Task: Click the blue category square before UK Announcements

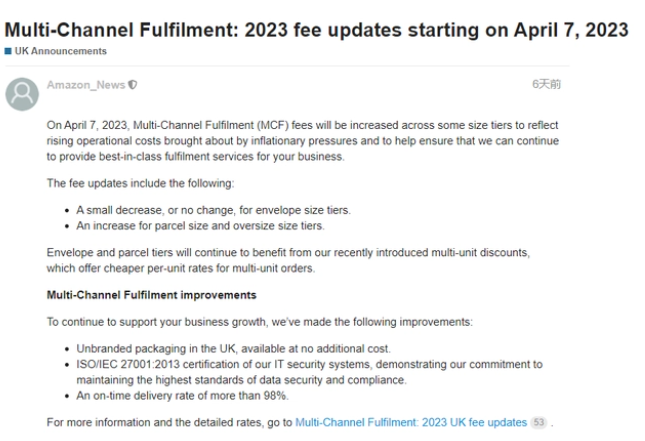Action: pos(8,51)
